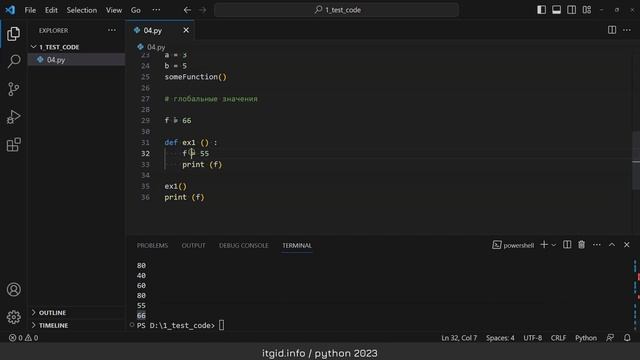Open the Customize Layout icon
The image size is (640, 360).
(x=587, y=10)
